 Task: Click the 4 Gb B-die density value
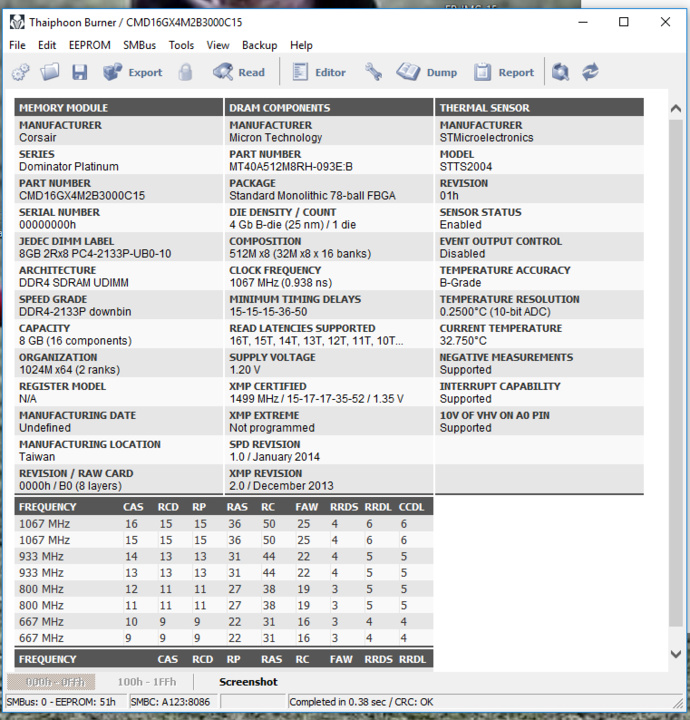292,225
